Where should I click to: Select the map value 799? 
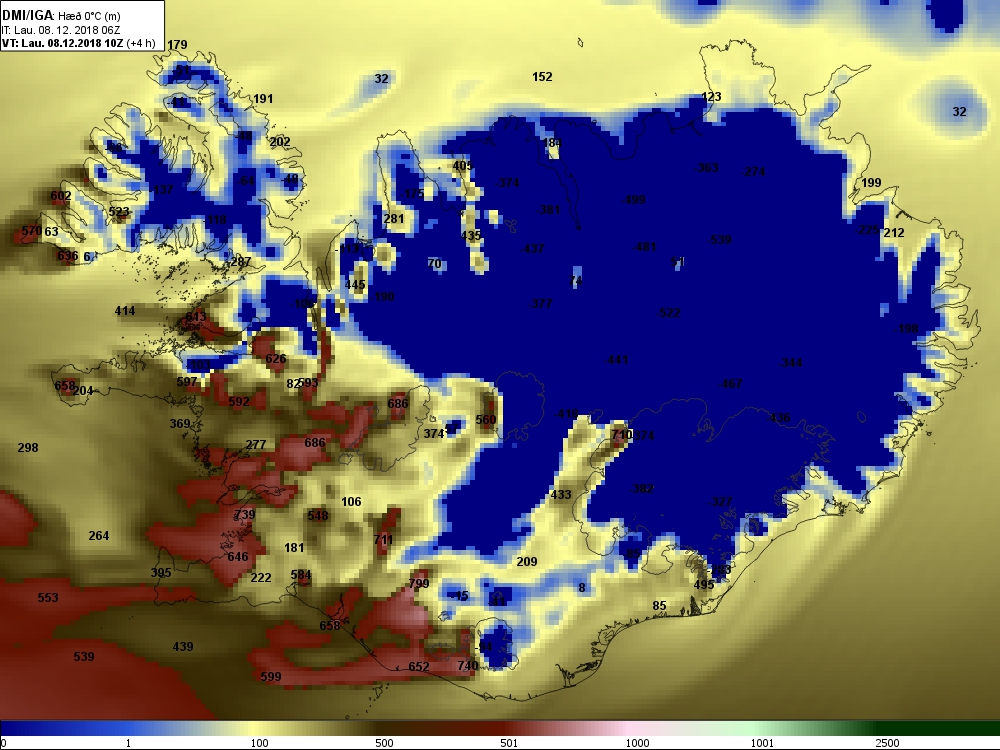(419, 584)
